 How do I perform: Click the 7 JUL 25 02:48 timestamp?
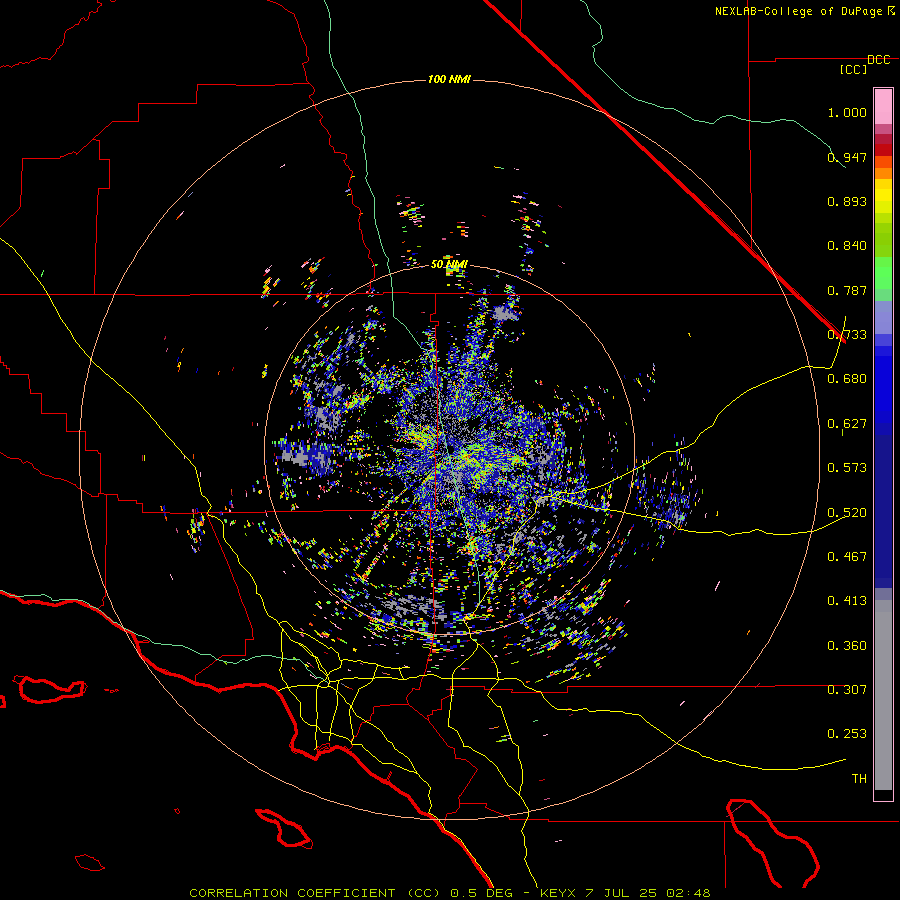point(648,893)
